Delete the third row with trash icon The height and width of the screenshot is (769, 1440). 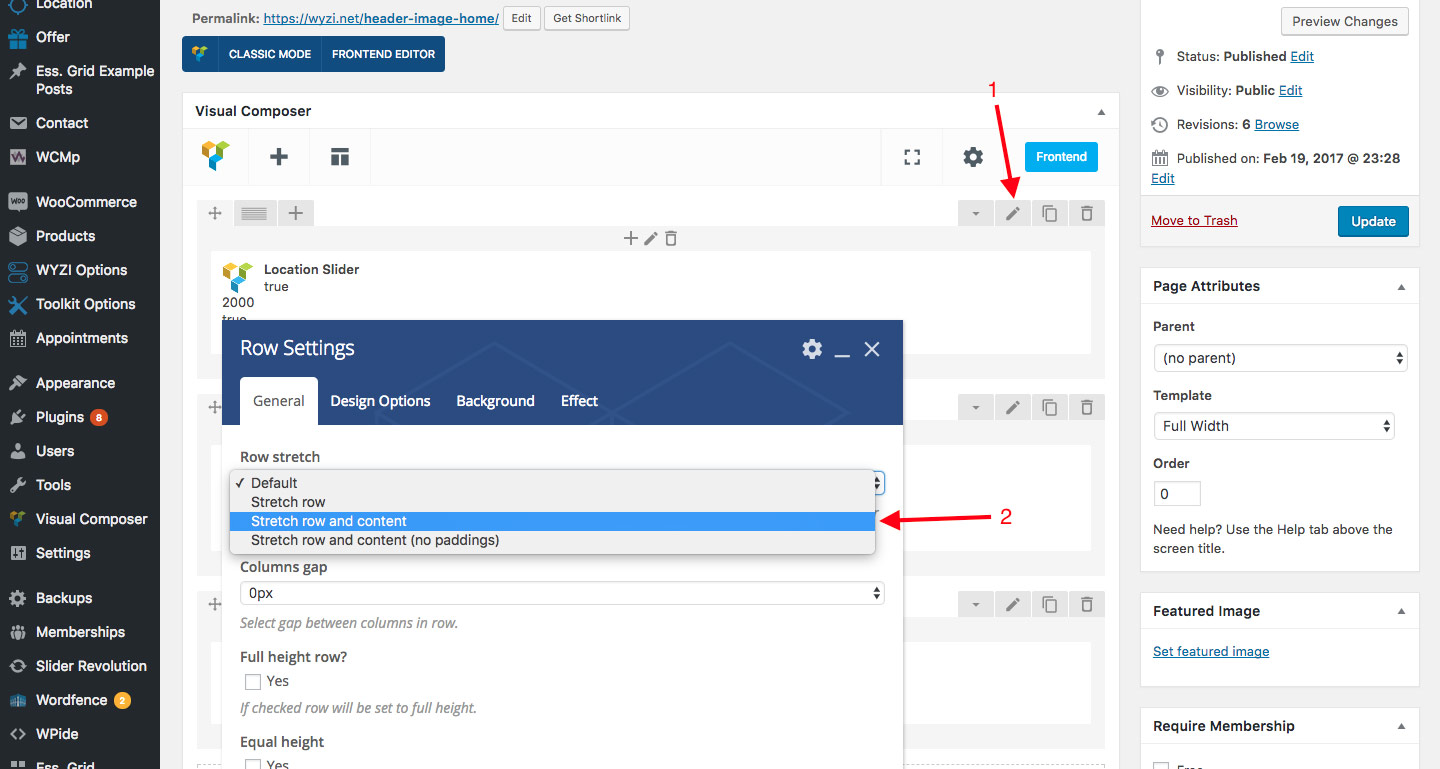[1087, 604]
